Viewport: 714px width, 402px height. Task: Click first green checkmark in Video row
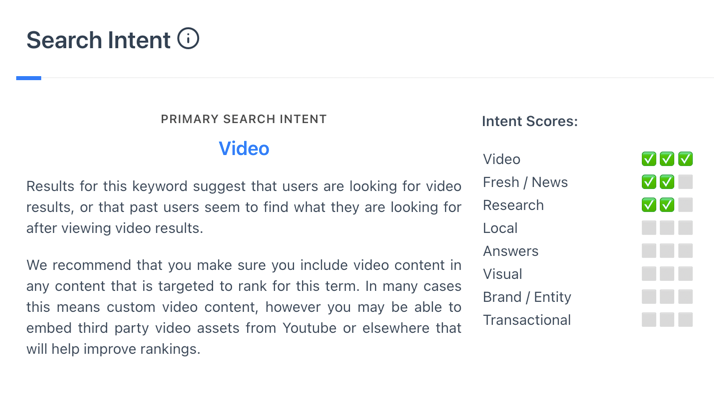pyautogui.click(x=649, y=159)
